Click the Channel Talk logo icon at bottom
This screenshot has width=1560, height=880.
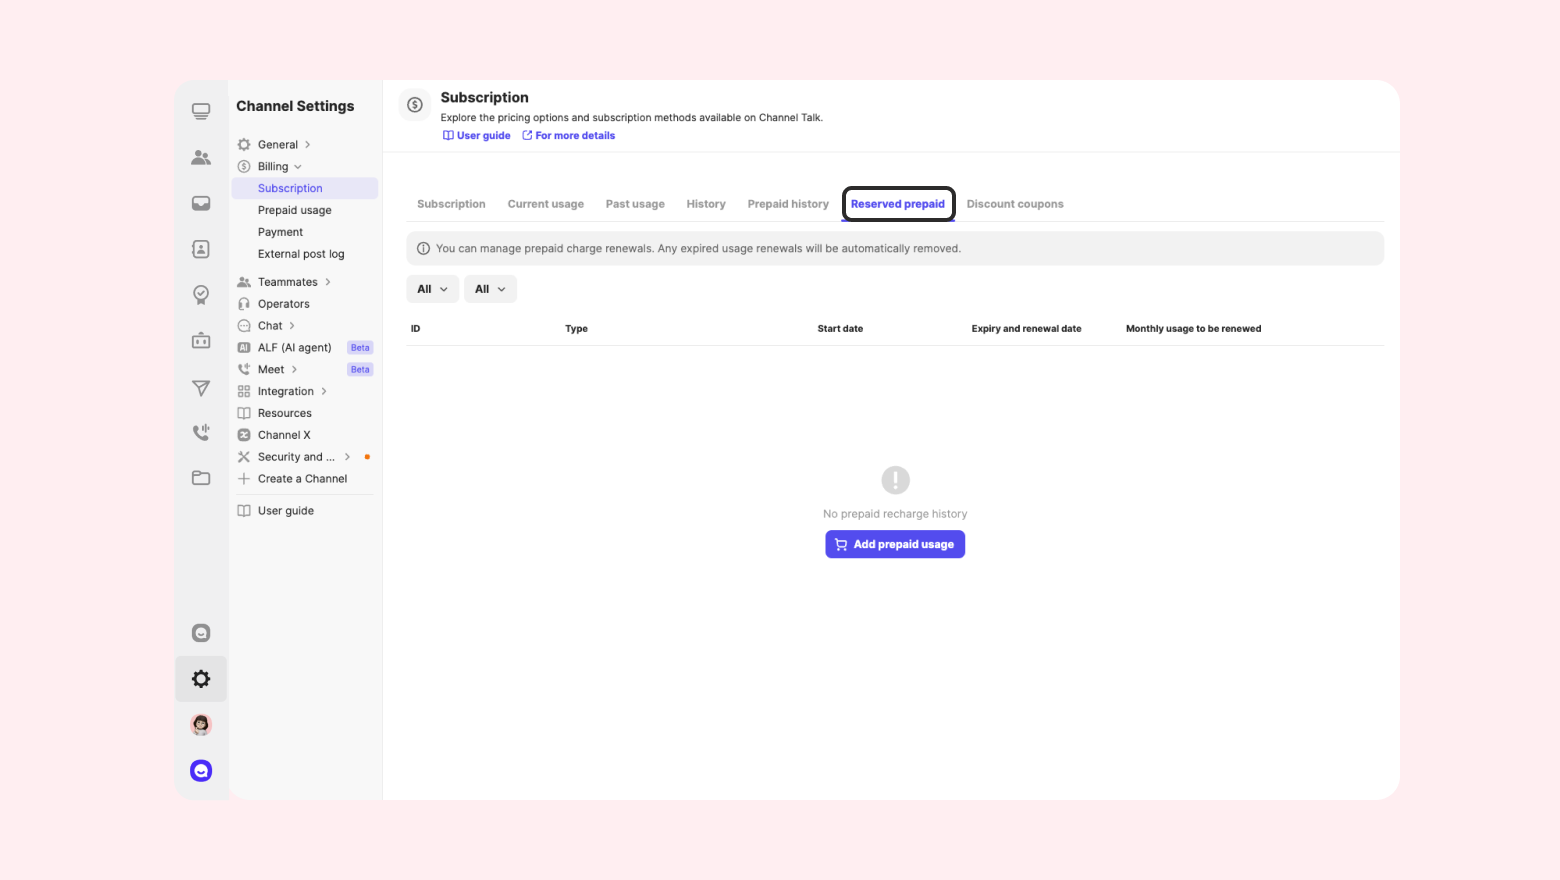coord(201,771)
